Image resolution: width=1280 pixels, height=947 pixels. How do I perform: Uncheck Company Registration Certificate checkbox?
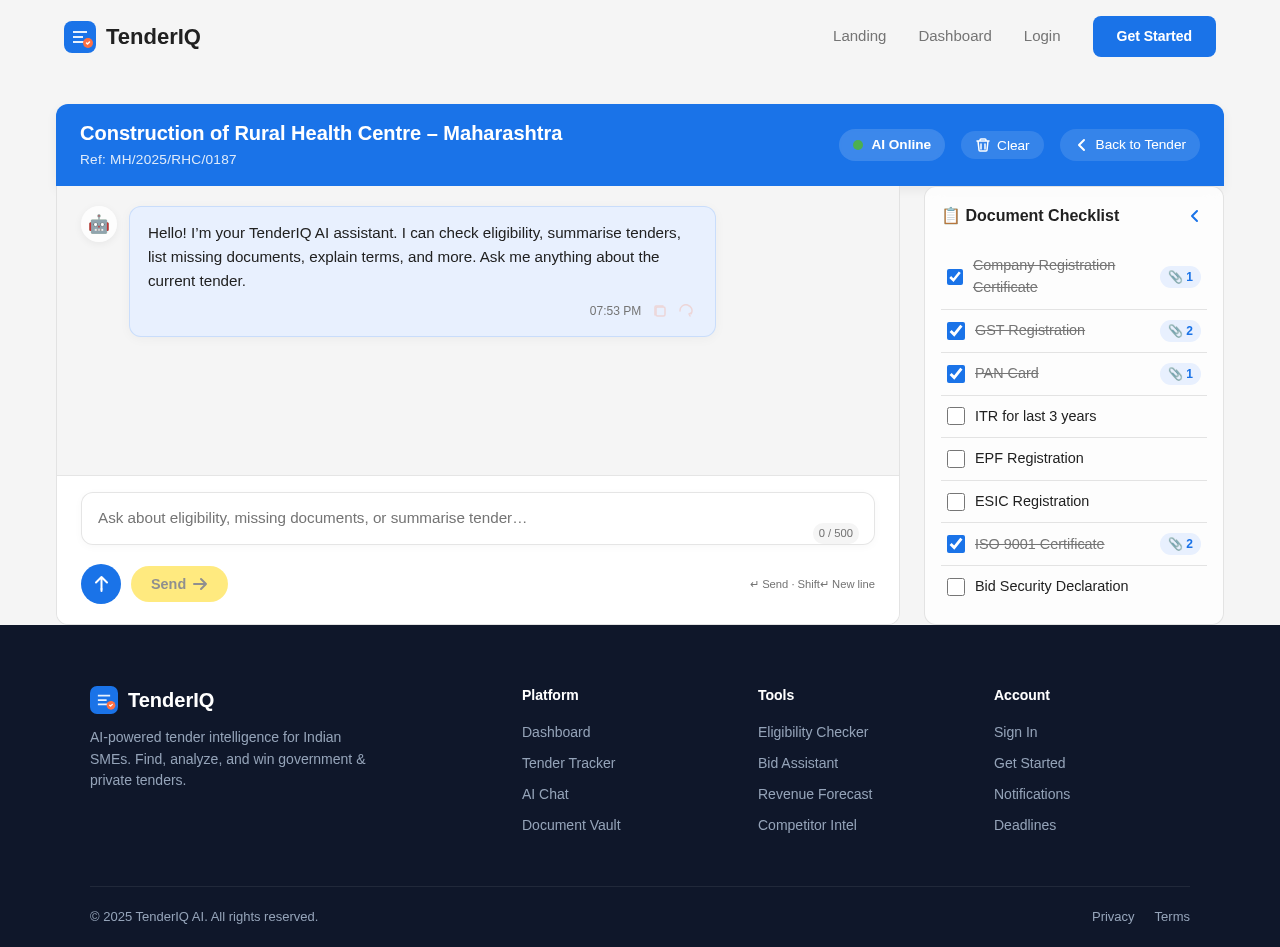tap(955, 277)
